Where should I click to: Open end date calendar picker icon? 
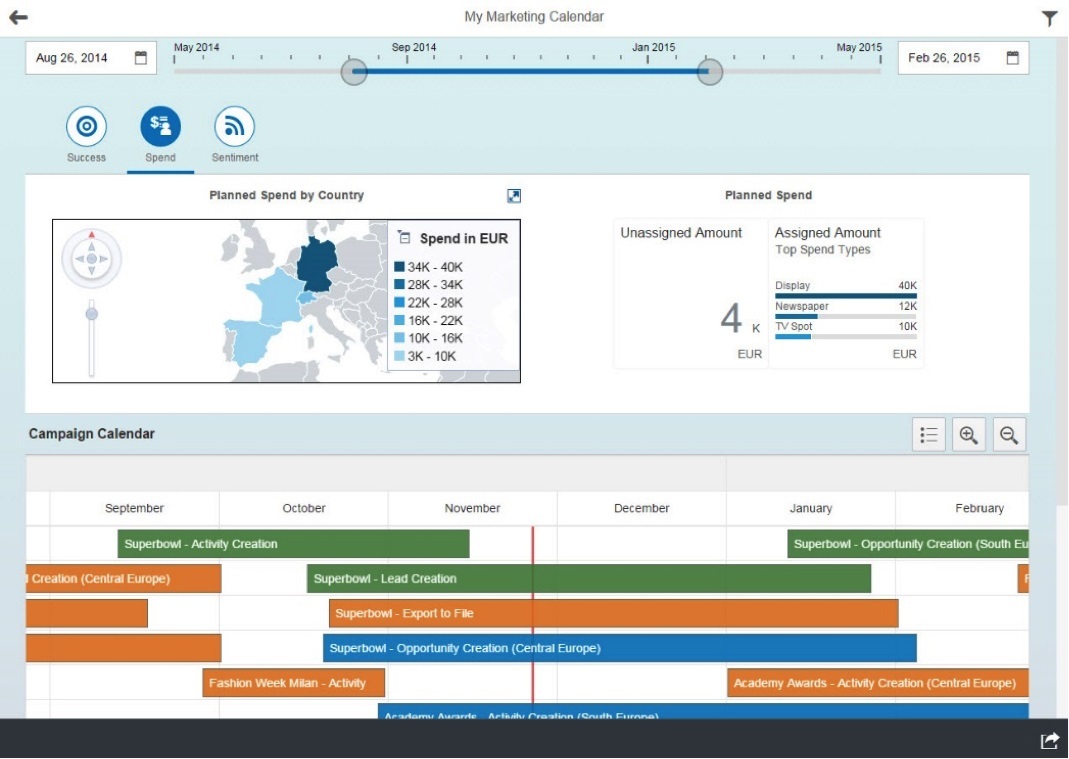pos(1012,58)
